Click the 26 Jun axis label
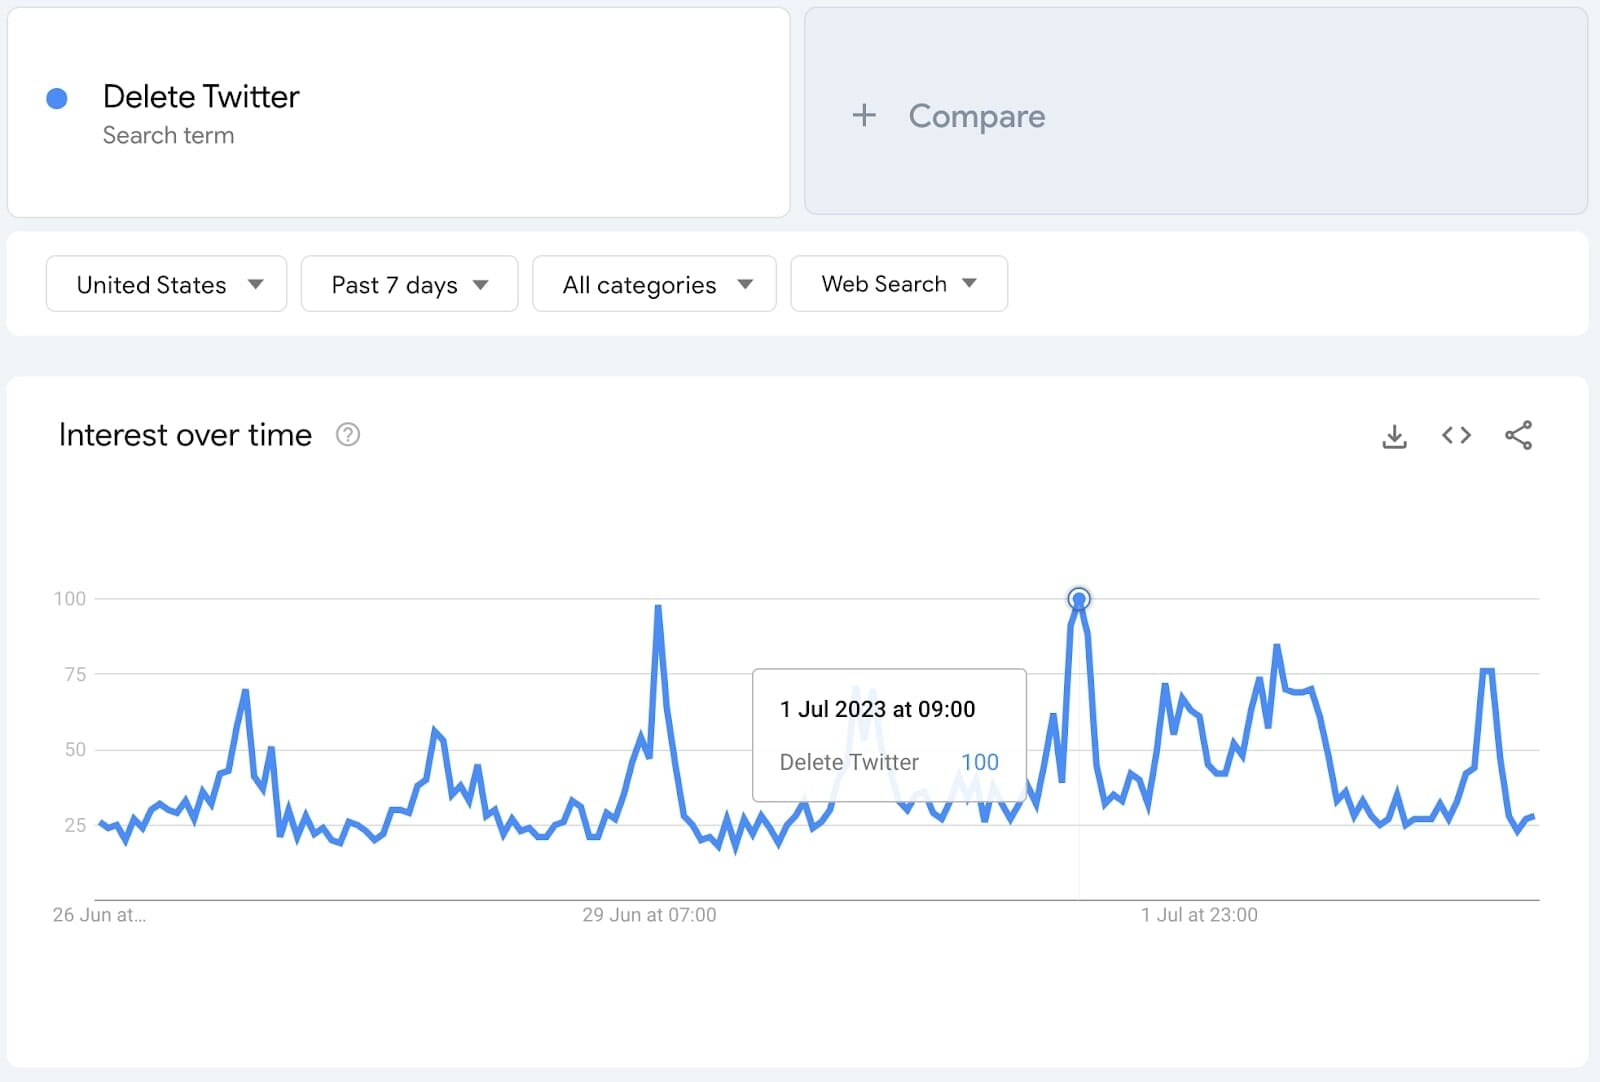This screenshot has height=1082, width=1600. (x=99, y=915)
